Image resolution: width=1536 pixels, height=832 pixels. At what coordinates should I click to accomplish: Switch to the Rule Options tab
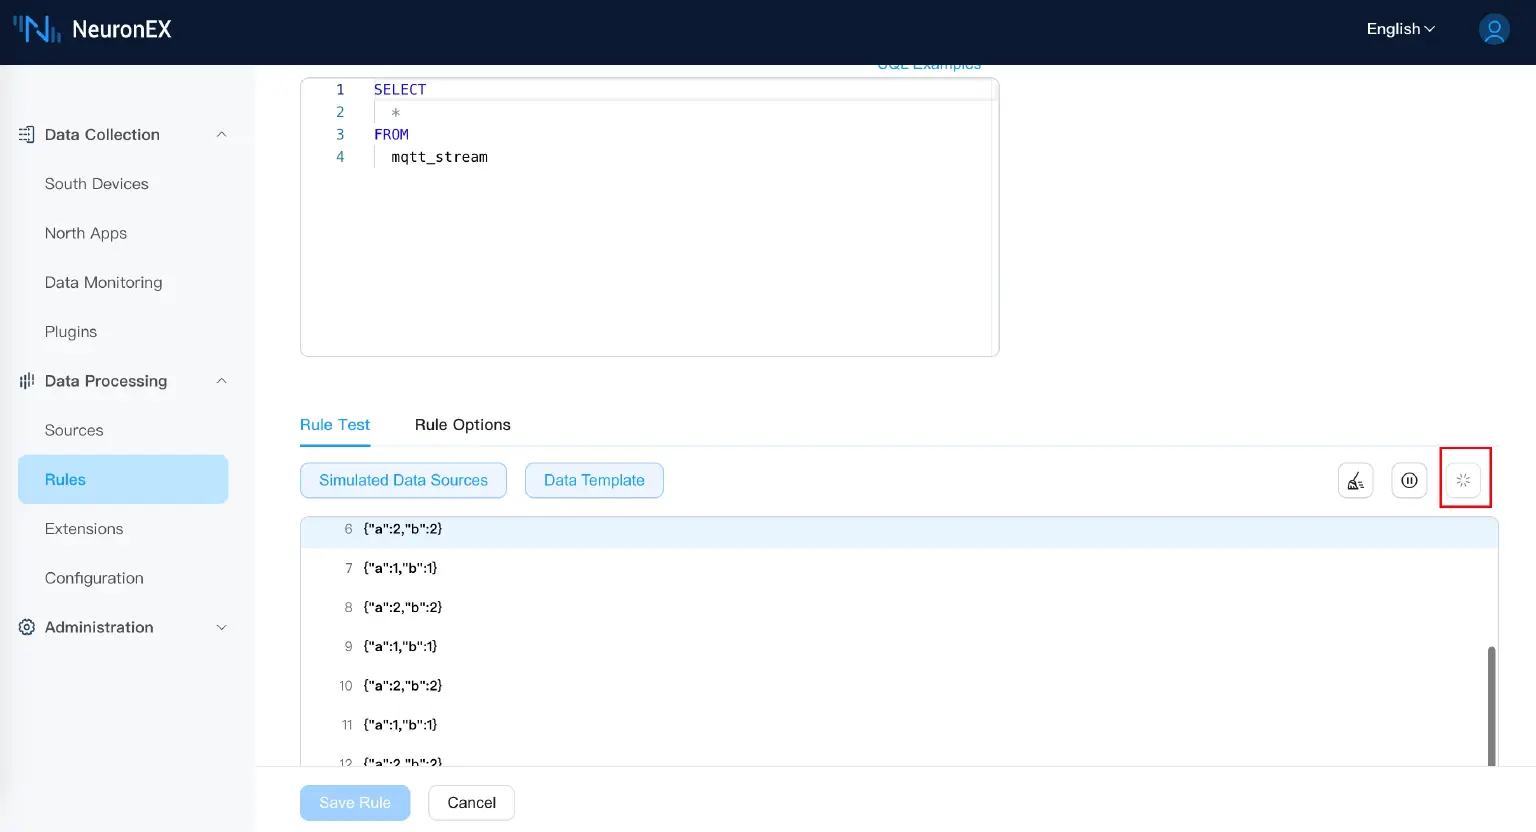(x=462, y=425)
